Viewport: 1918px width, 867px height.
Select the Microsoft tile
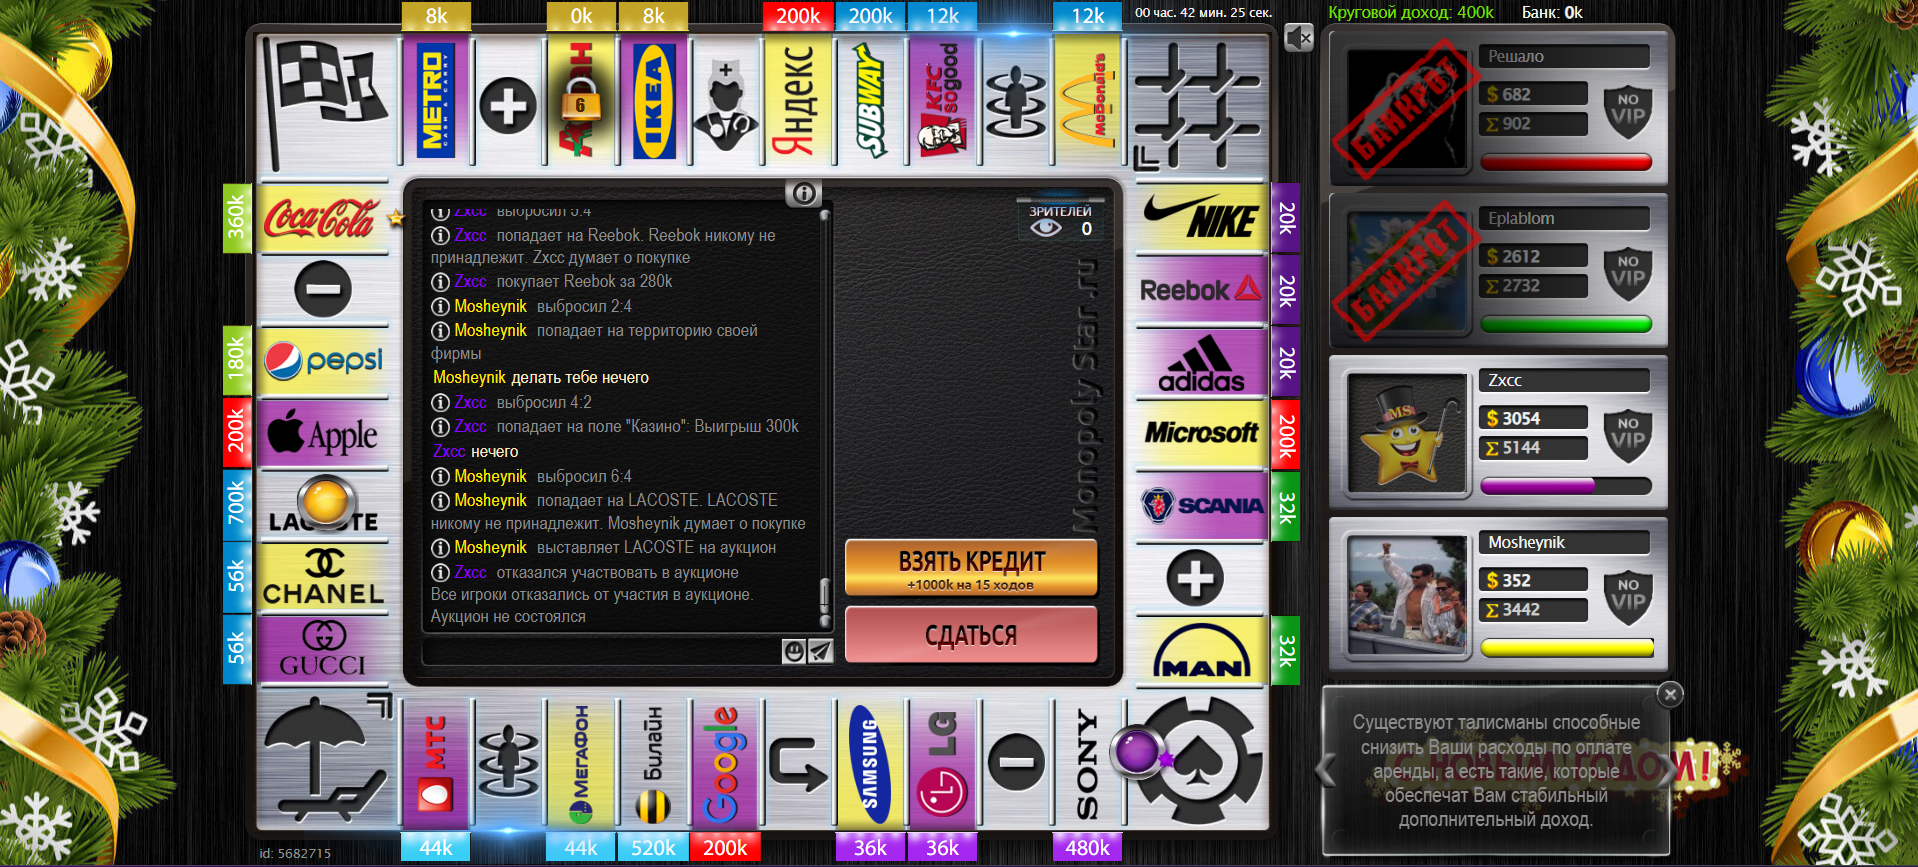pyautogui.click(x=1201, y=434)
